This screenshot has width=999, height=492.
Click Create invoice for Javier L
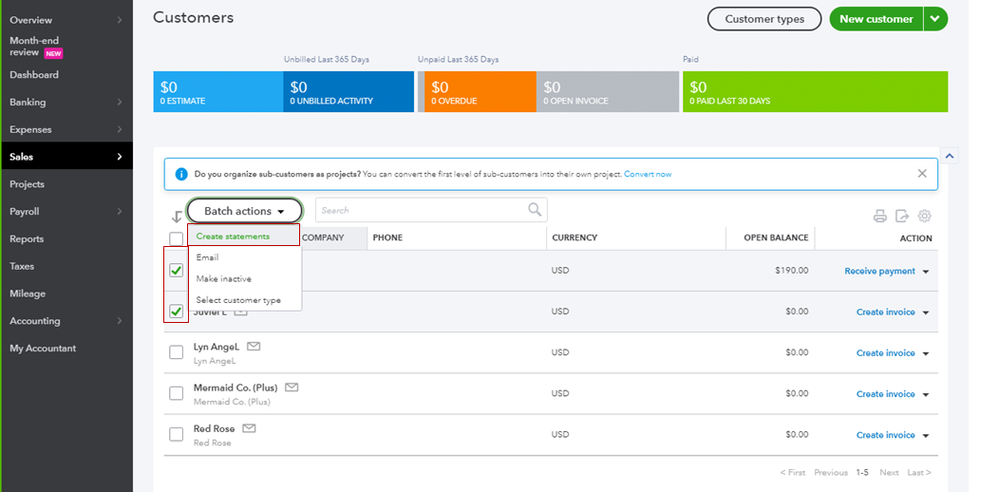coord(886,312)
